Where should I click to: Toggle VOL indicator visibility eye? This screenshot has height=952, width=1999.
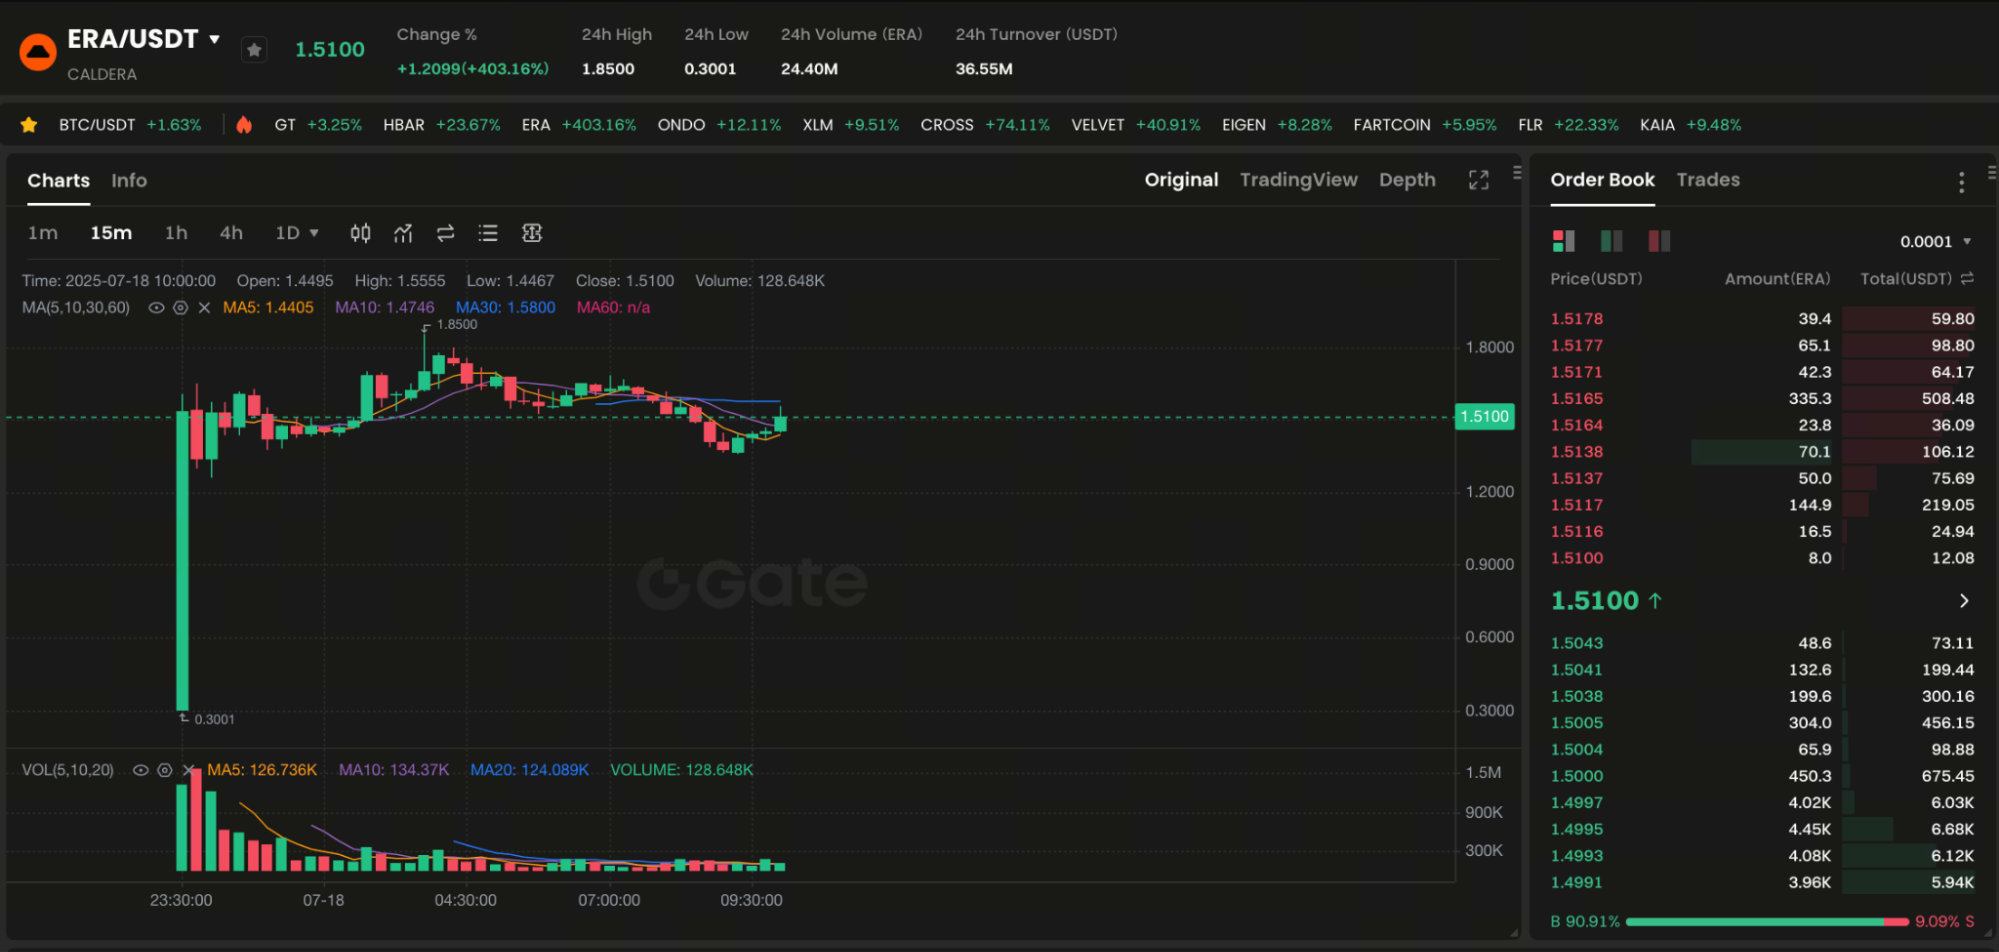point(140,770)
